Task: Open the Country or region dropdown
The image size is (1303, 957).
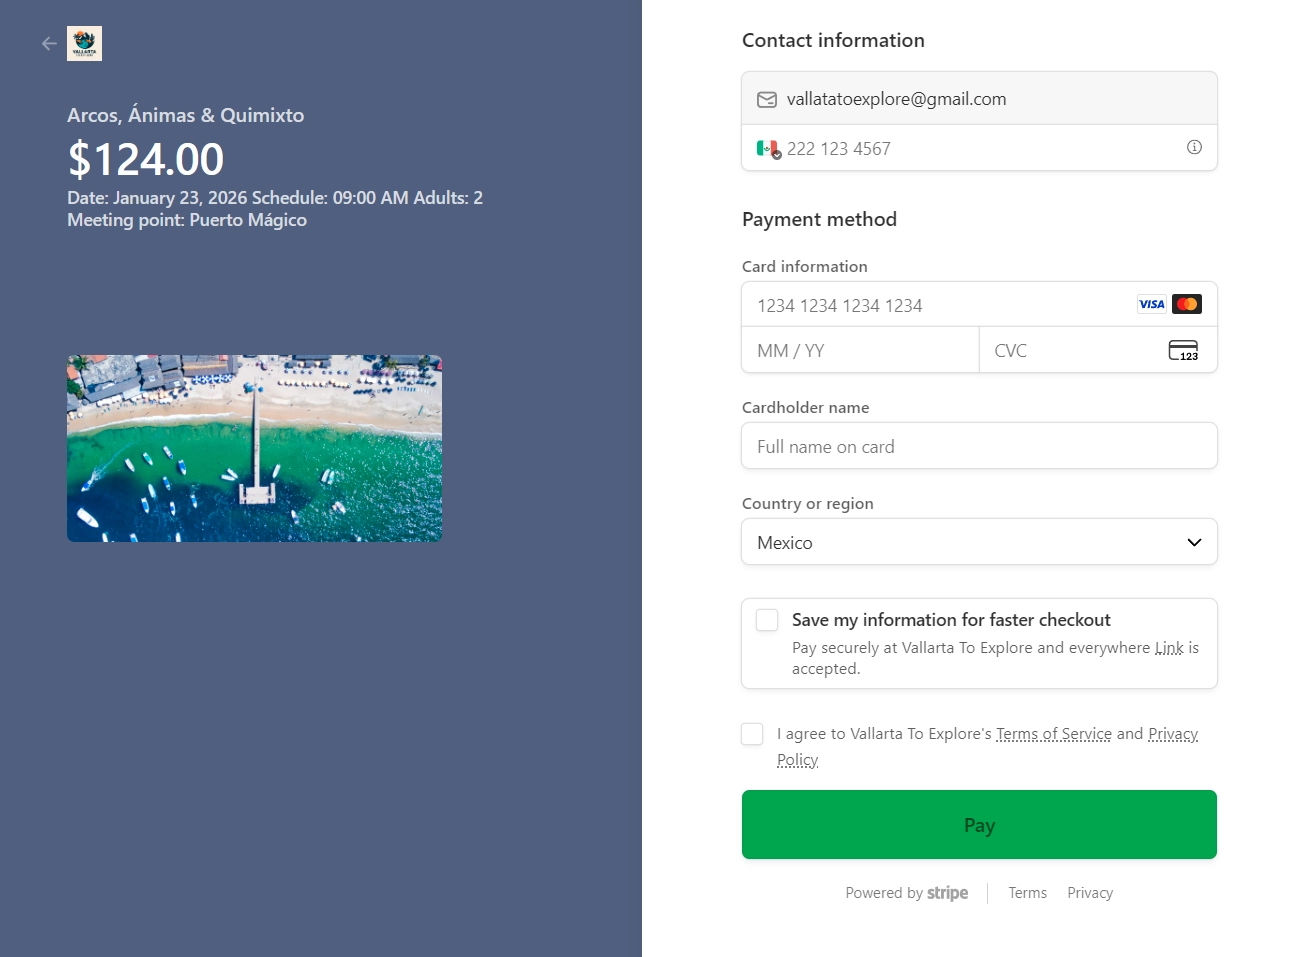Action: [979, 542]
